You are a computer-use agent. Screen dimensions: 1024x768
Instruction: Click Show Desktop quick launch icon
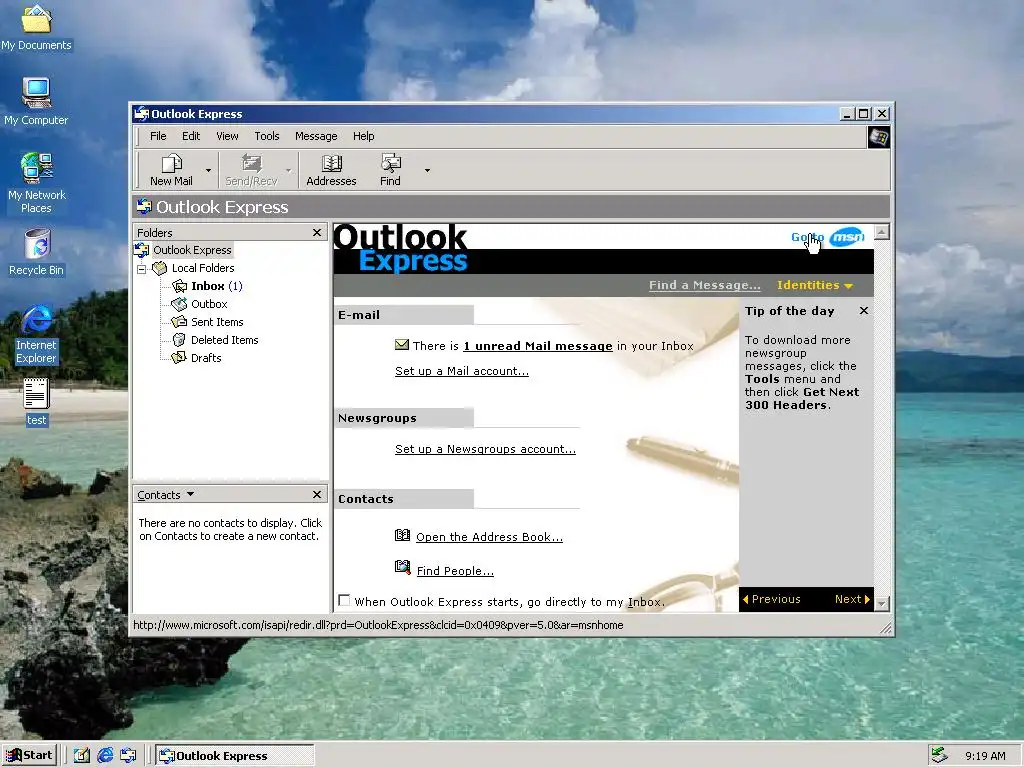click(81, 756)
